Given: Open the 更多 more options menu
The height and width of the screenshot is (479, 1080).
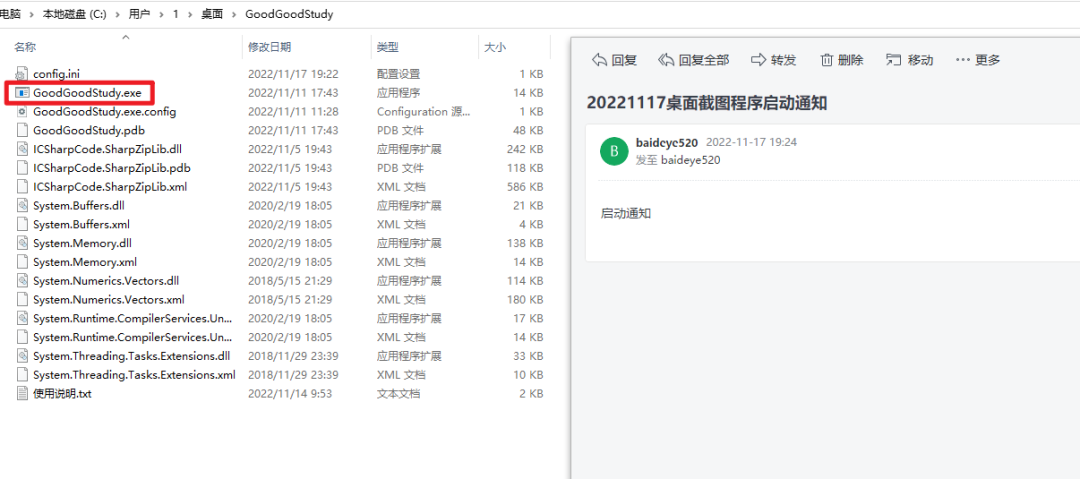Looking at the screenshot, I should point(978,60).
